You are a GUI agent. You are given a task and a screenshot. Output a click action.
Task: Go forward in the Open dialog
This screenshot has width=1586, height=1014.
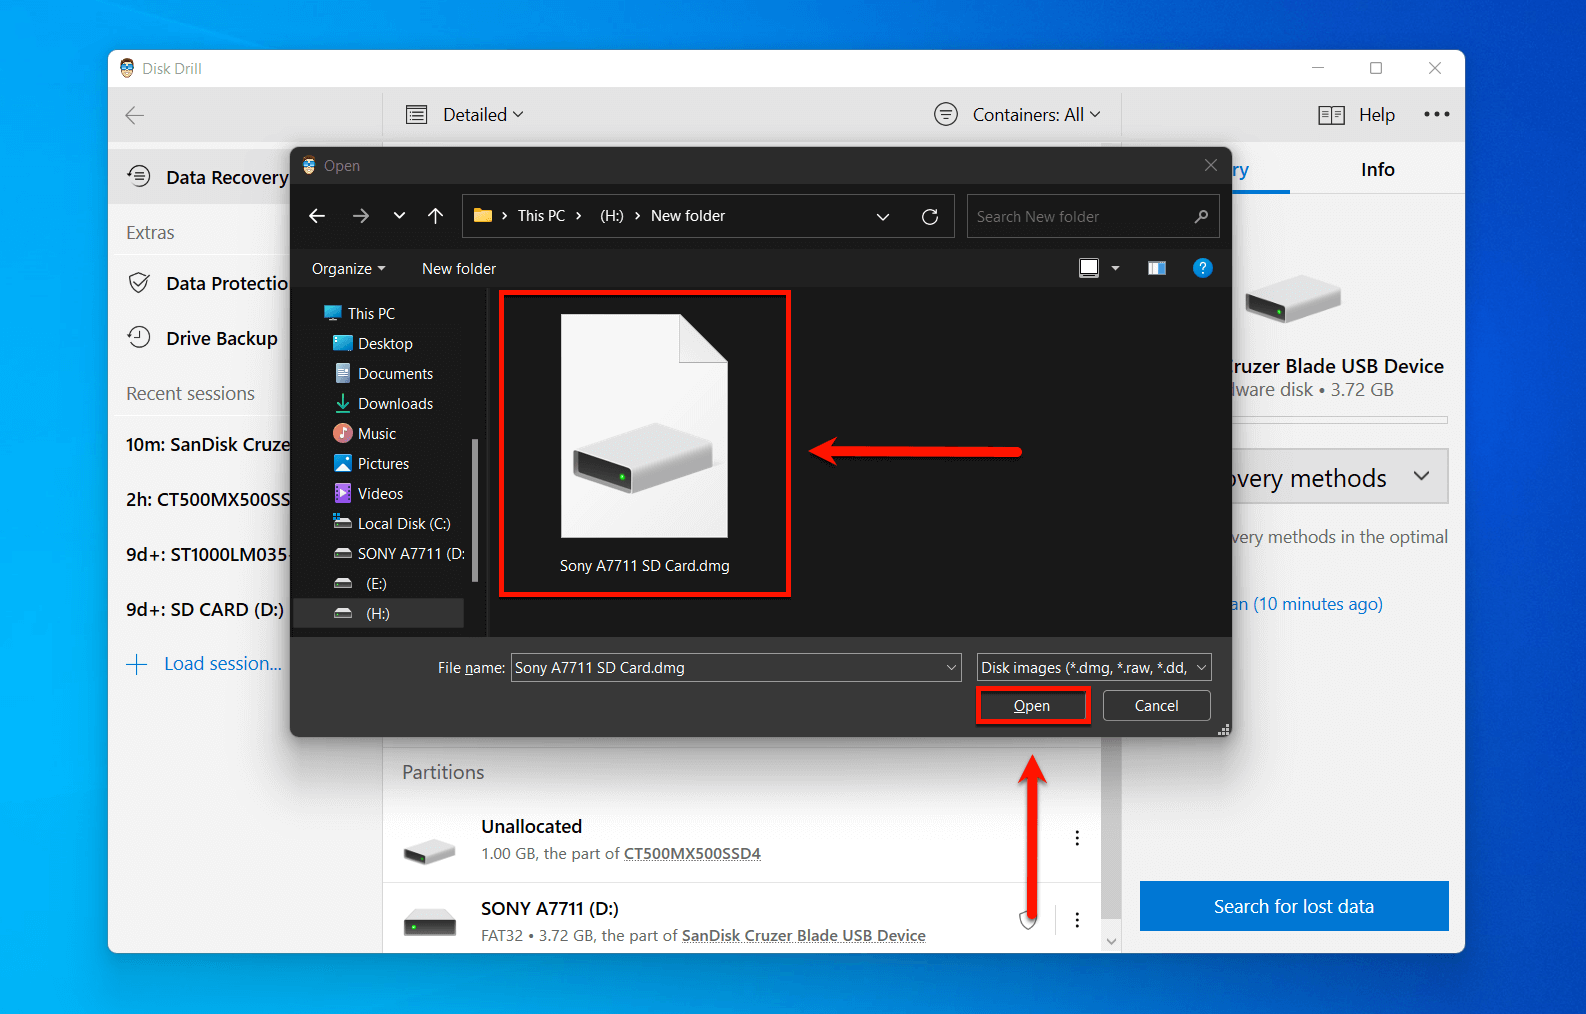[x=361, y=216]
